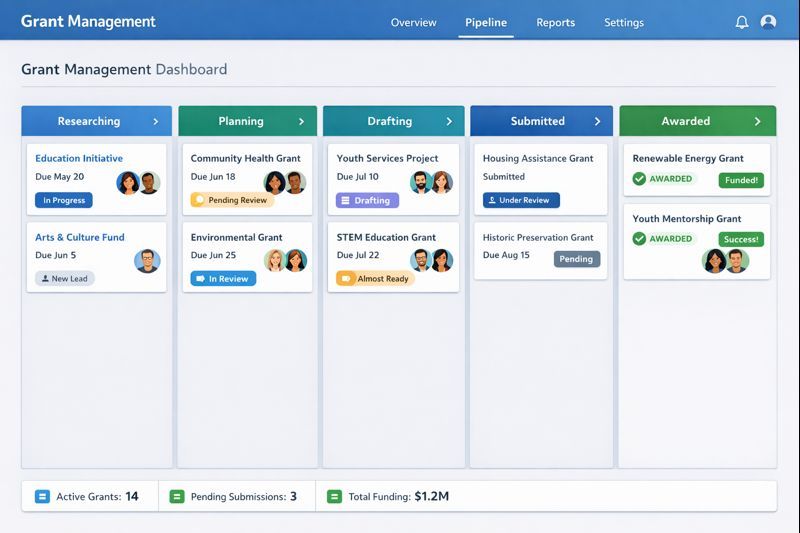Viewport: 800px width, 533px height.
Task: Open the Settings tab
Action: [x=623, y=22]
